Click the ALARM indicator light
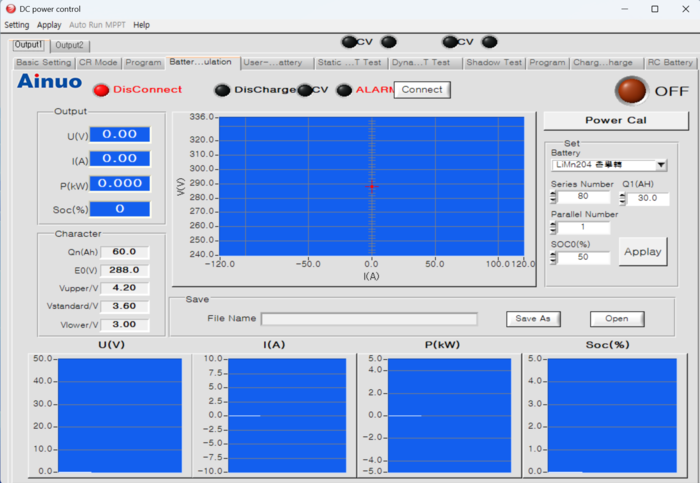 click(x=344, y=90)
